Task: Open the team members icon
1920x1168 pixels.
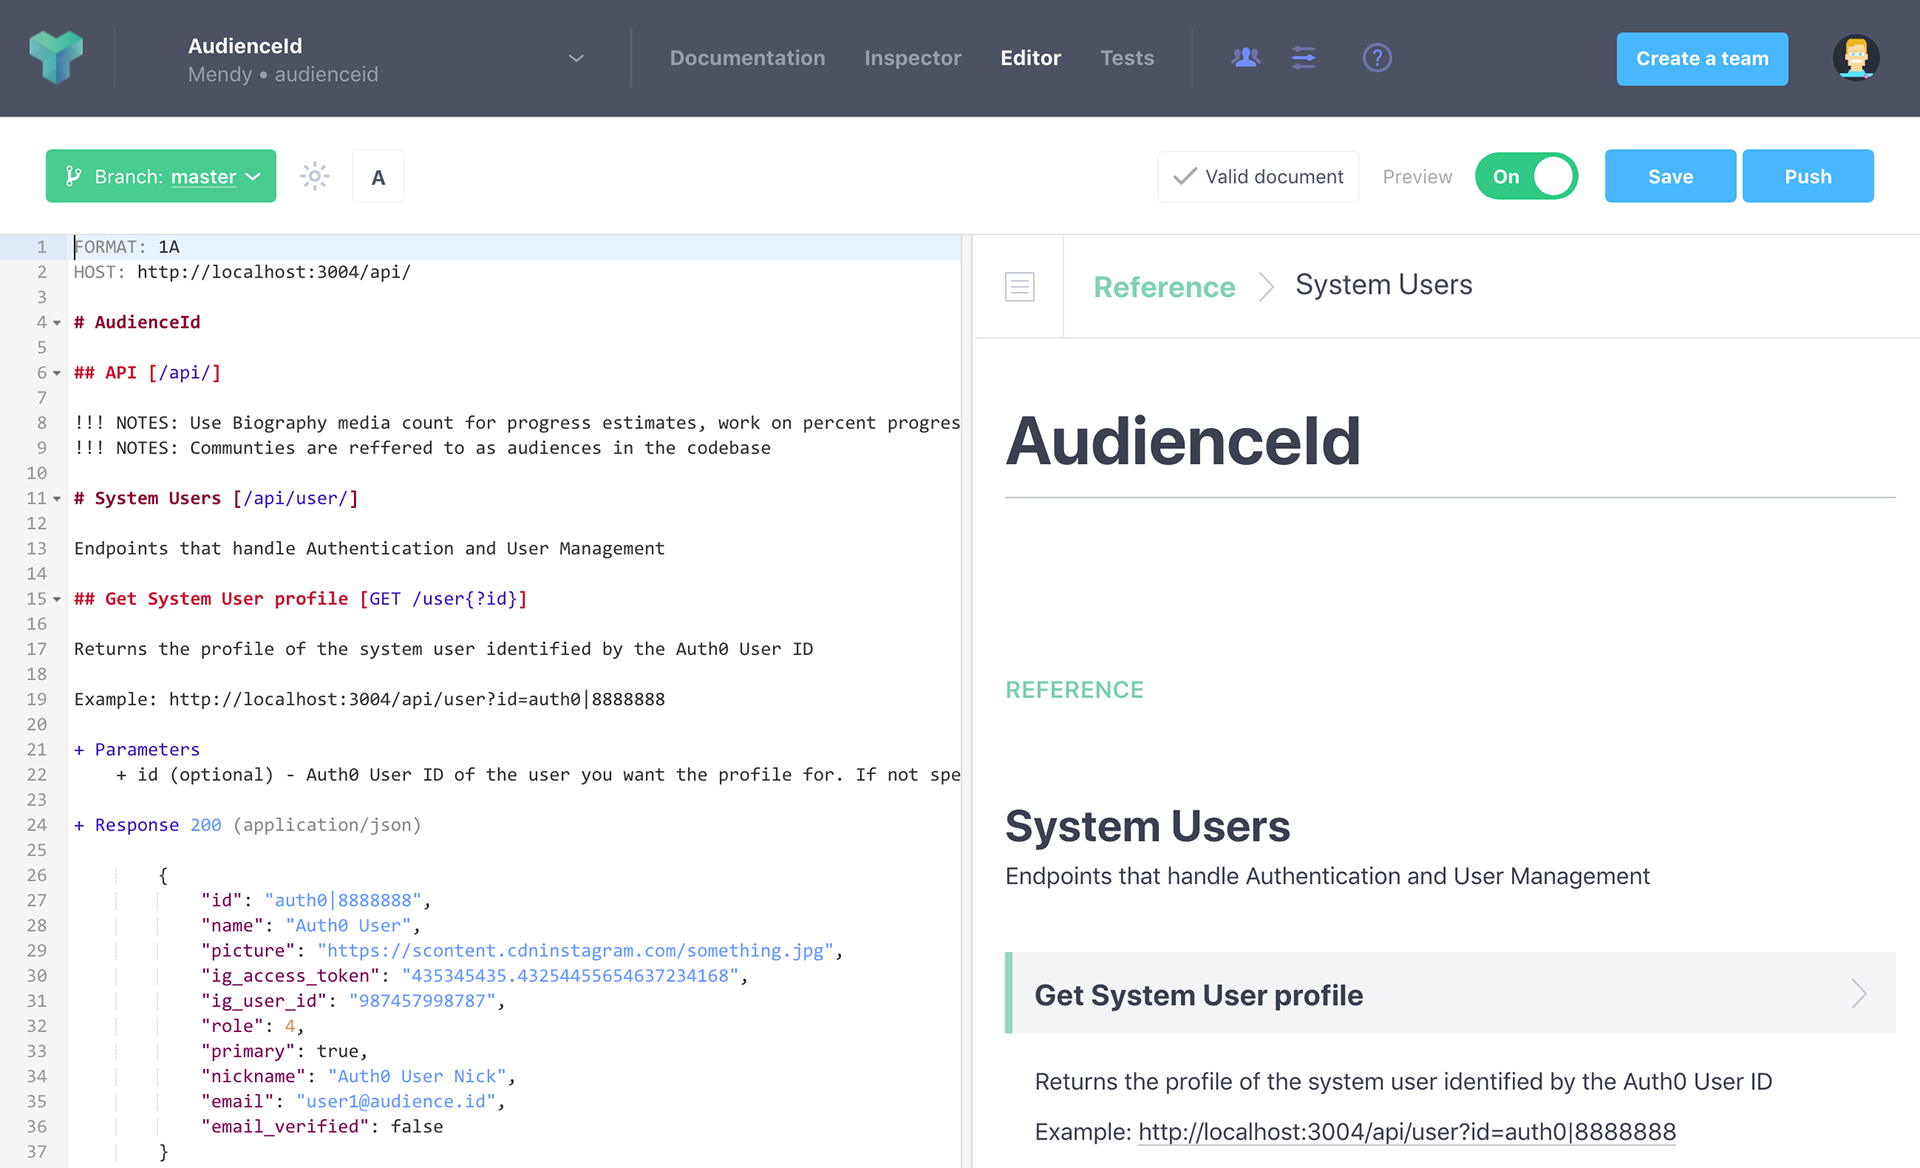Action: pos(1246,58)
